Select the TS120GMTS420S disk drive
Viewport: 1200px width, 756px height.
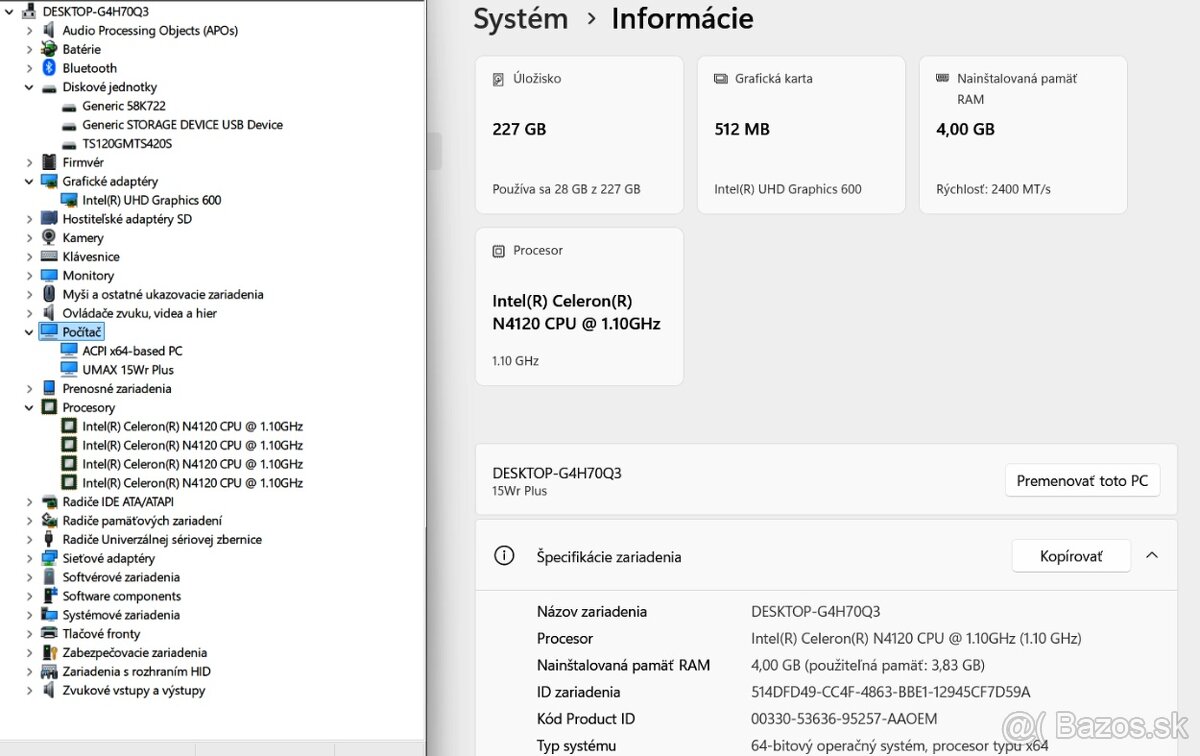pyautogui.click(x=126, y=143)
